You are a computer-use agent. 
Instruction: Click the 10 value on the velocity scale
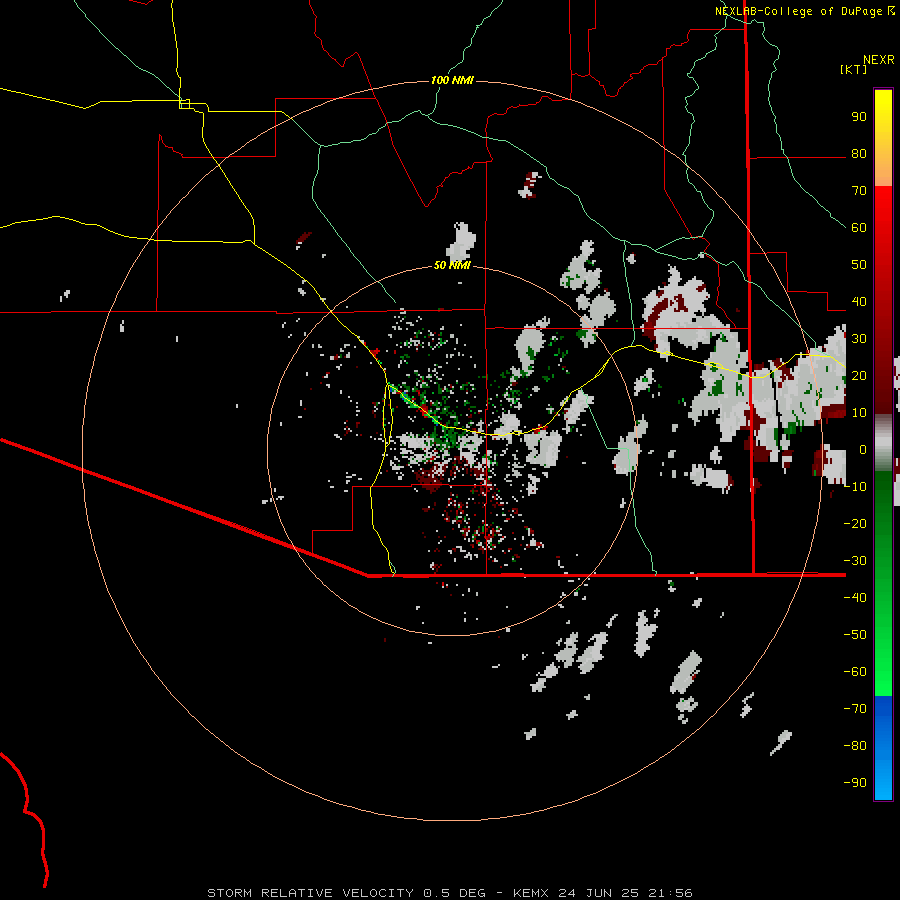coord(859,413)
